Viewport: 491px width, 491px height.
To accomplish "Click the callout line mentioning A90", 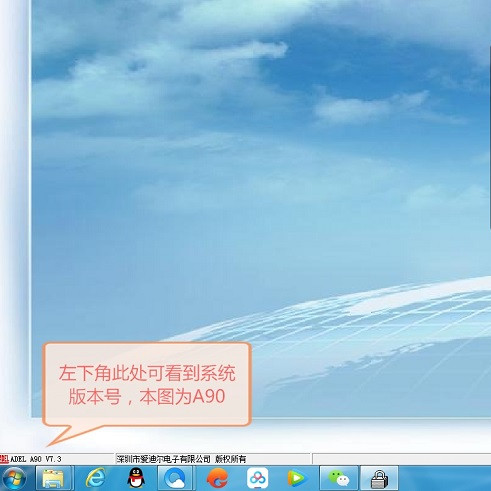I will pos(147,396).
